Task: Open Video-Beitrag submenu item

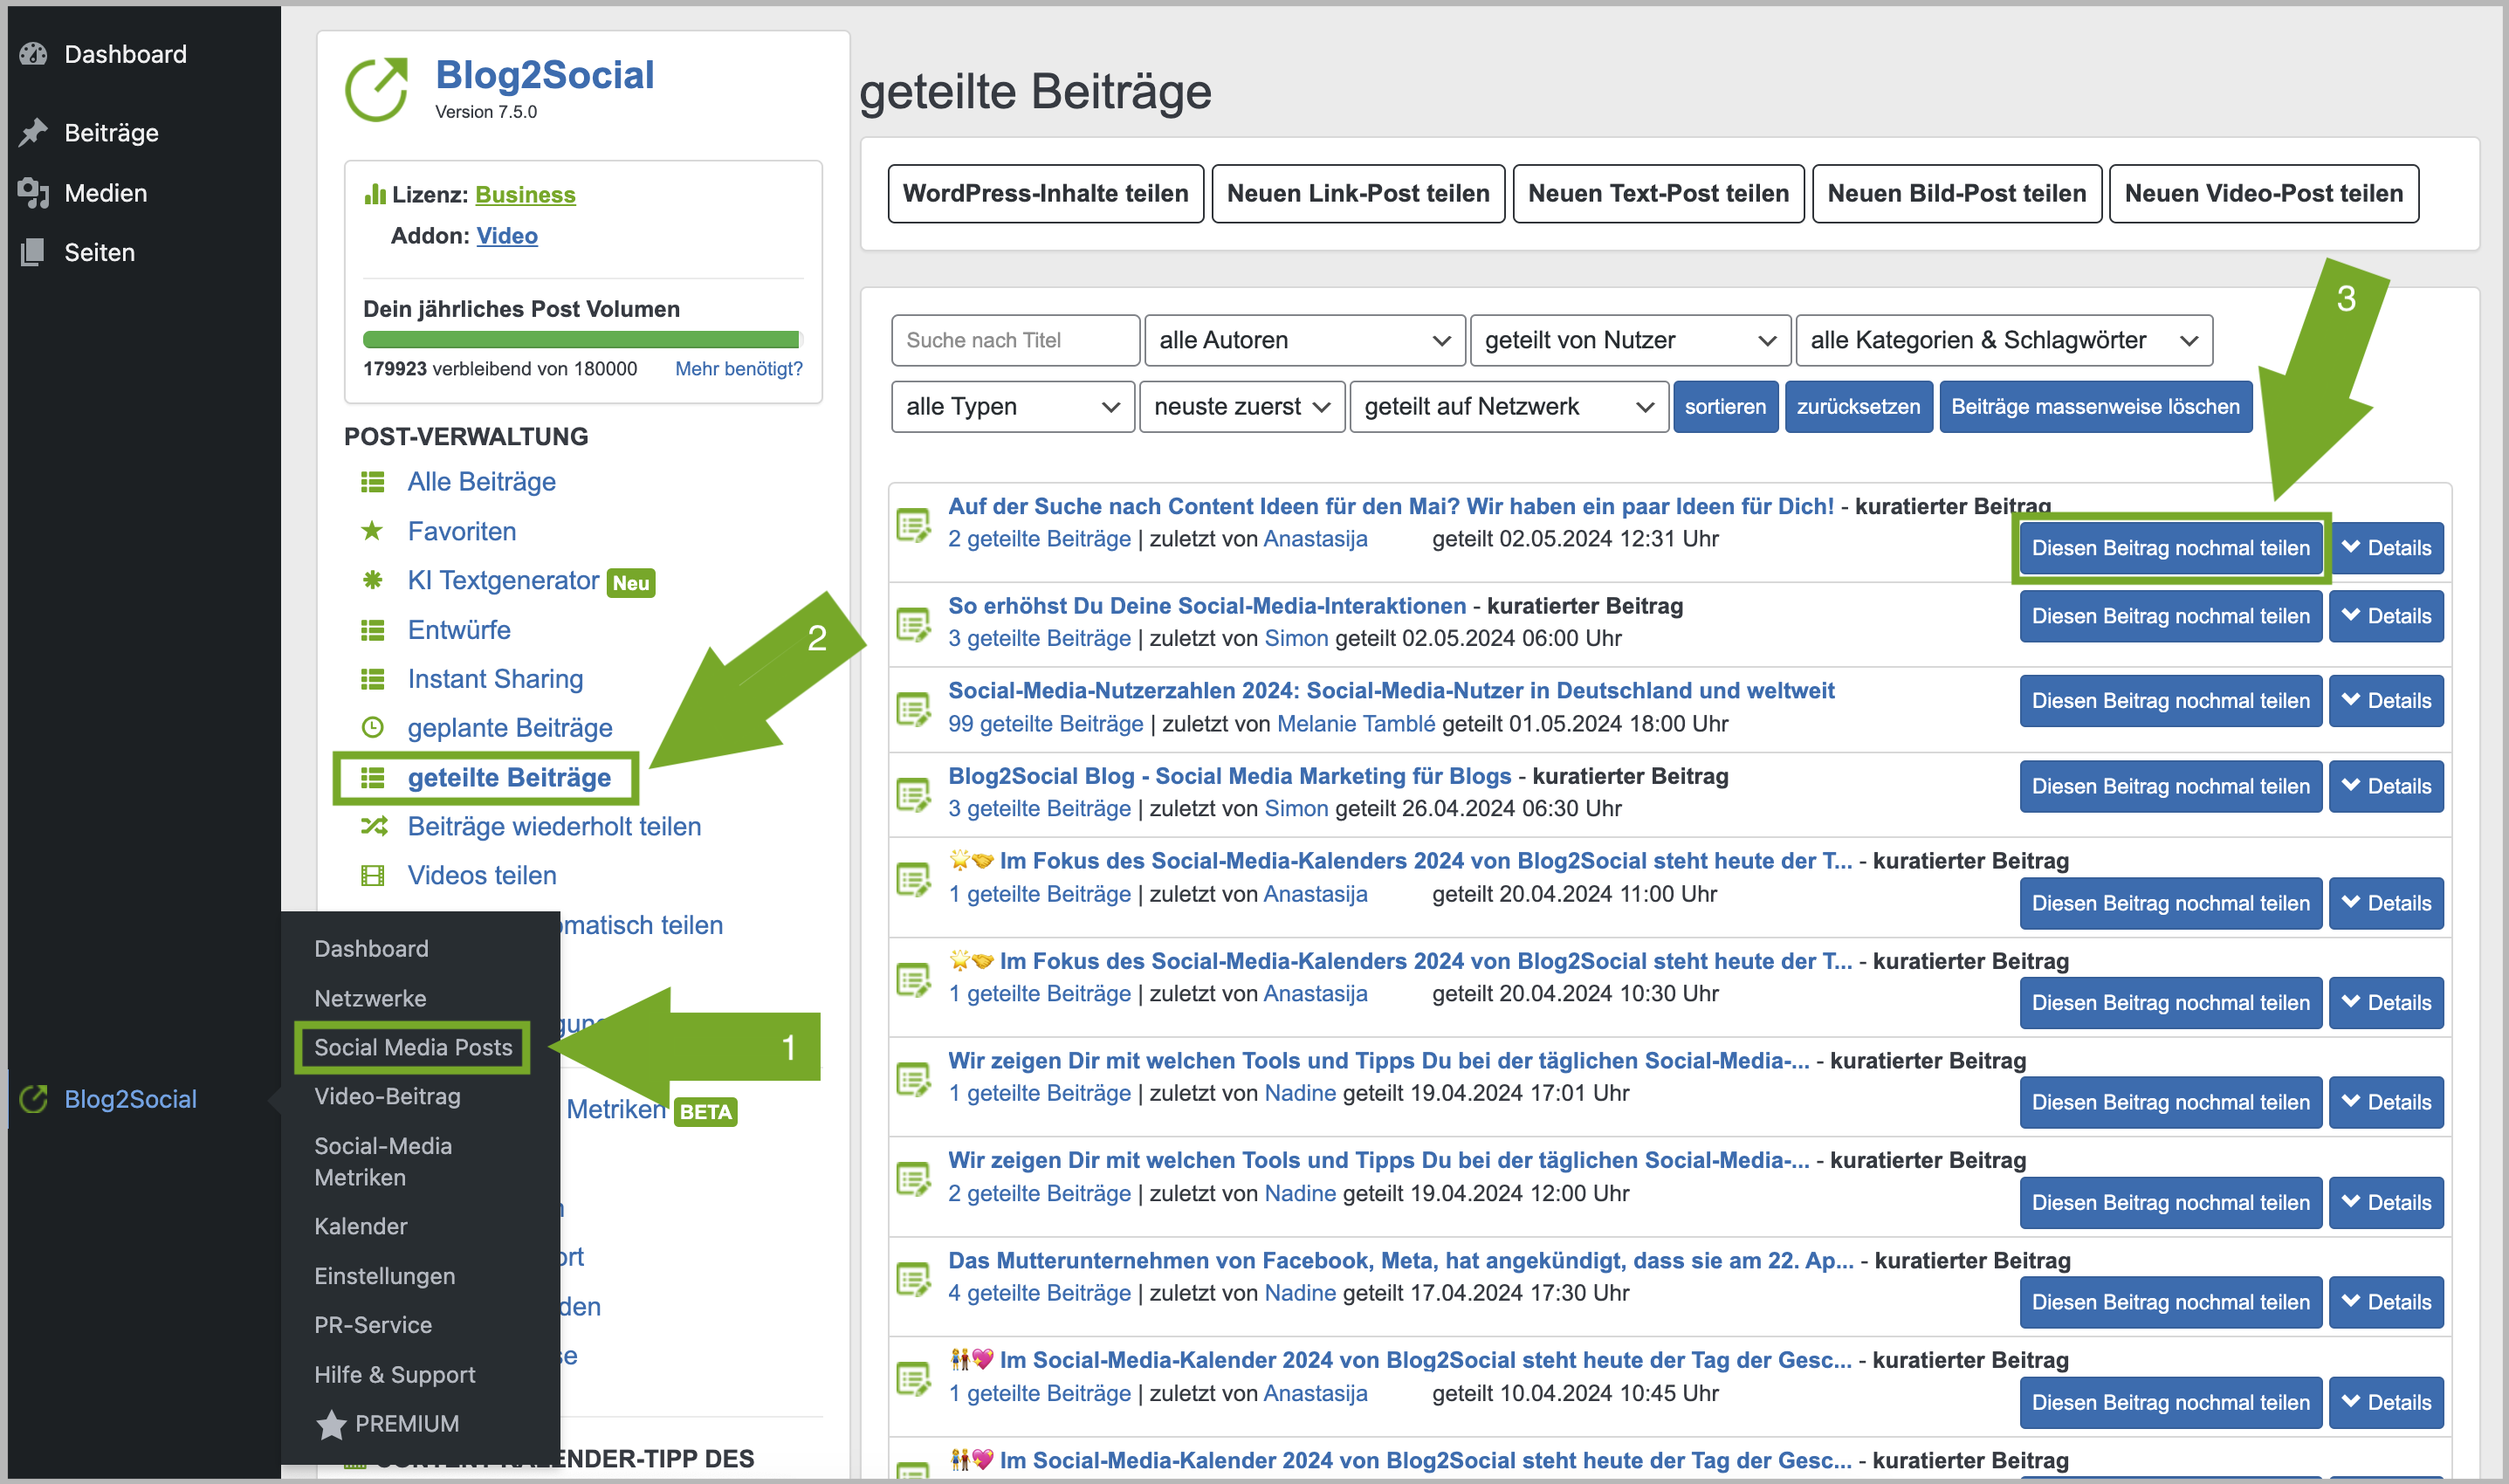Action: point(387,1096)
